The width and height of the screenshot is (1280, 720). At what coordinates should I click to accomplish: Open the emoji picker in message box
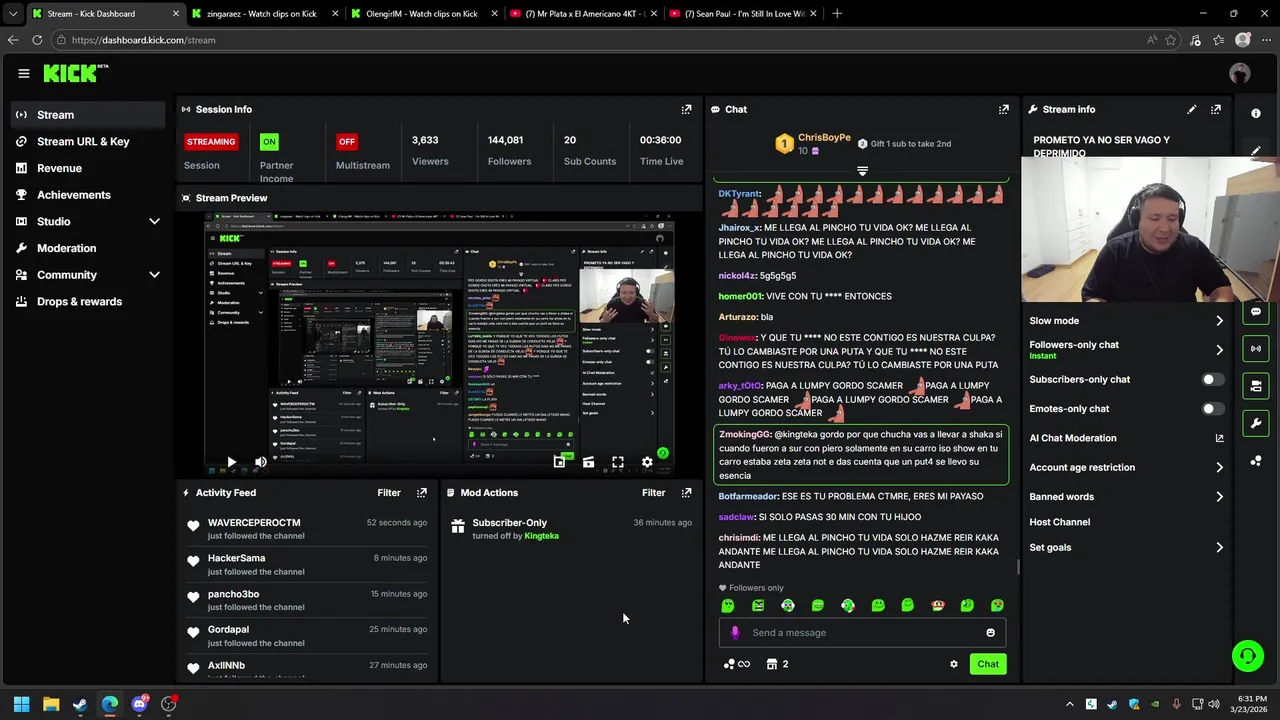(x=991, y=632)
